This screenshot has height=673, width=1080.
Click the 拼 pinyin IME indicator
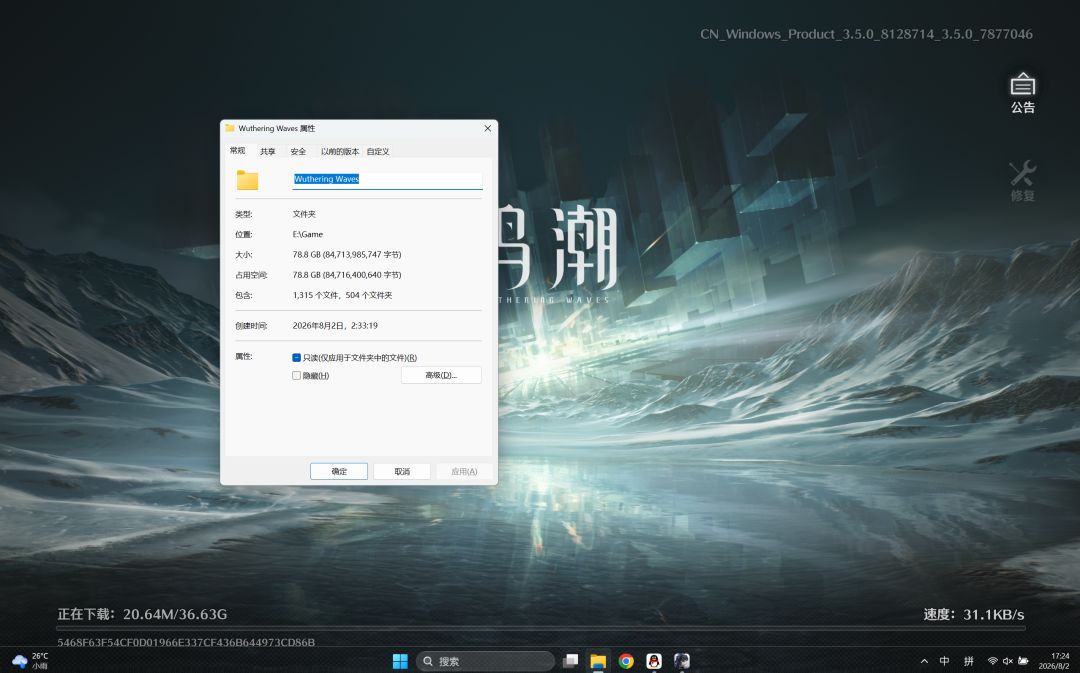pyautogui.click(x=968, y=661)
